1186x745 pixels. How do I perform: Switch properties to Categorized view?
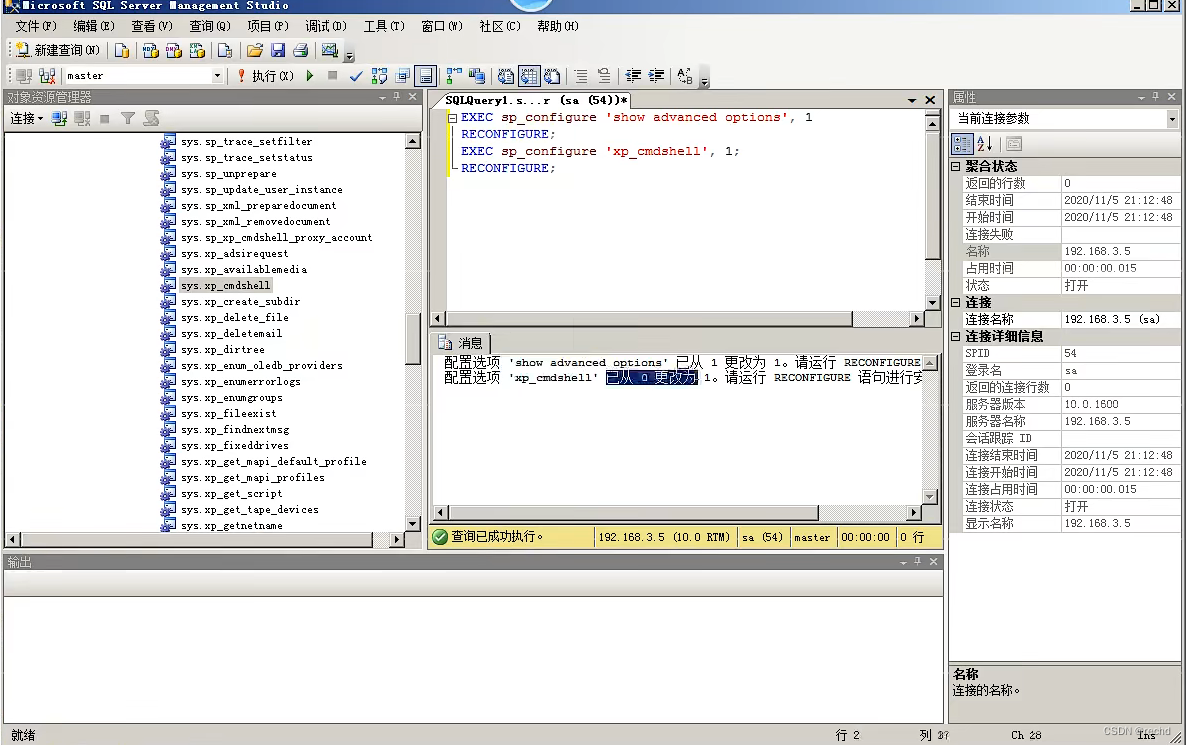point(962,144)
